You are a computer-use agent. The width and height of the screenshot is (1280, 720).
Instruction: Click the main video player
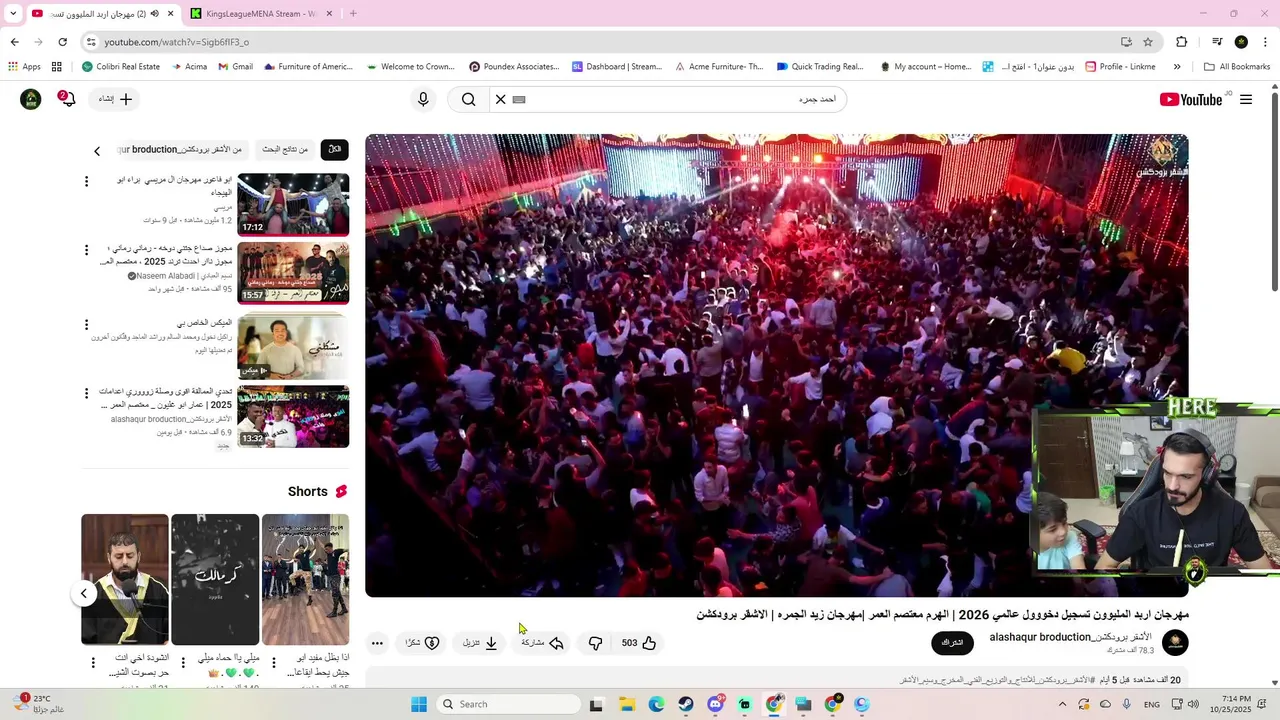(x=776, y=366)
